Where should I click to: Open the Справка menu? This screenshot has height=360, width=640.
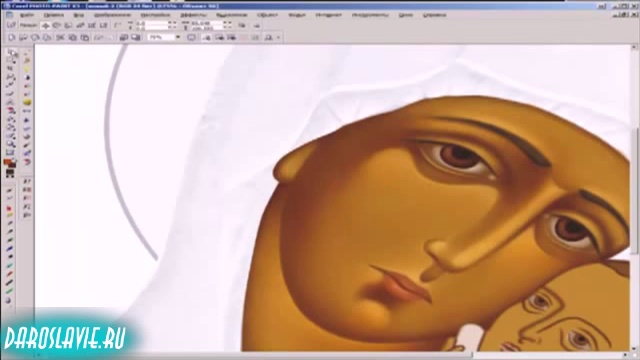coord(434,15)
